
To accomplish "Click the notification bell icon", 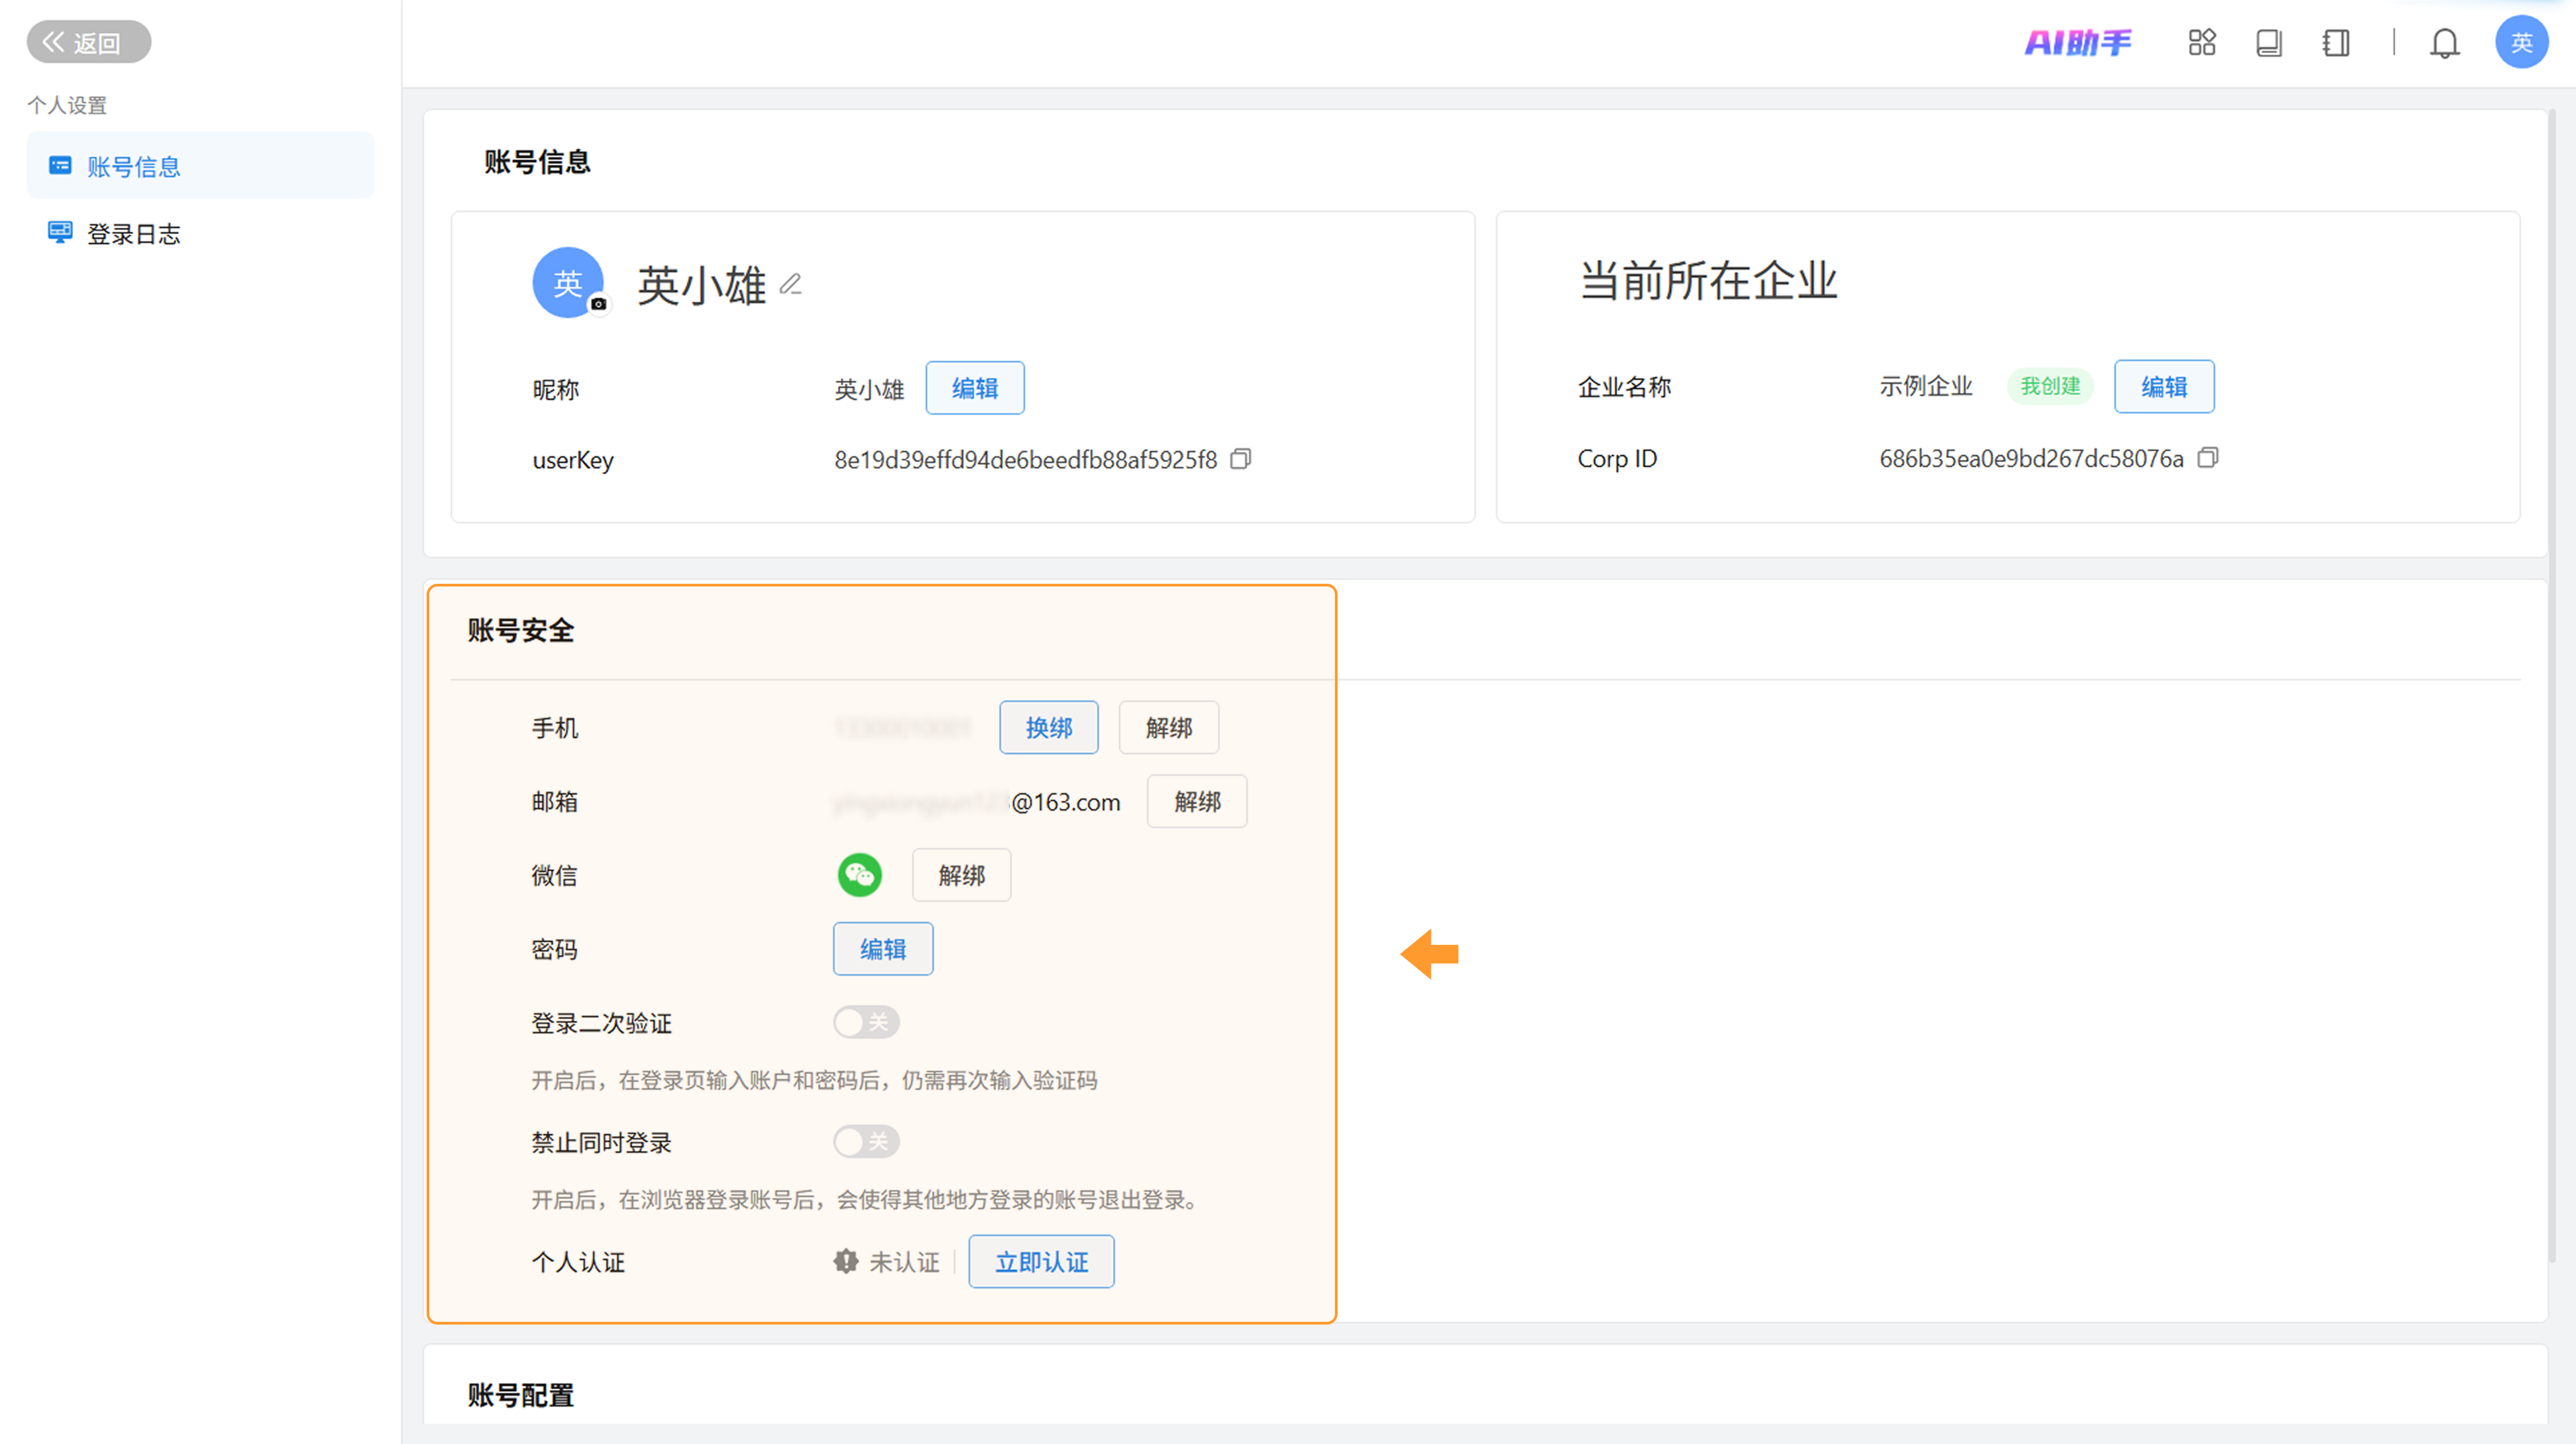I will (2444, 43).
